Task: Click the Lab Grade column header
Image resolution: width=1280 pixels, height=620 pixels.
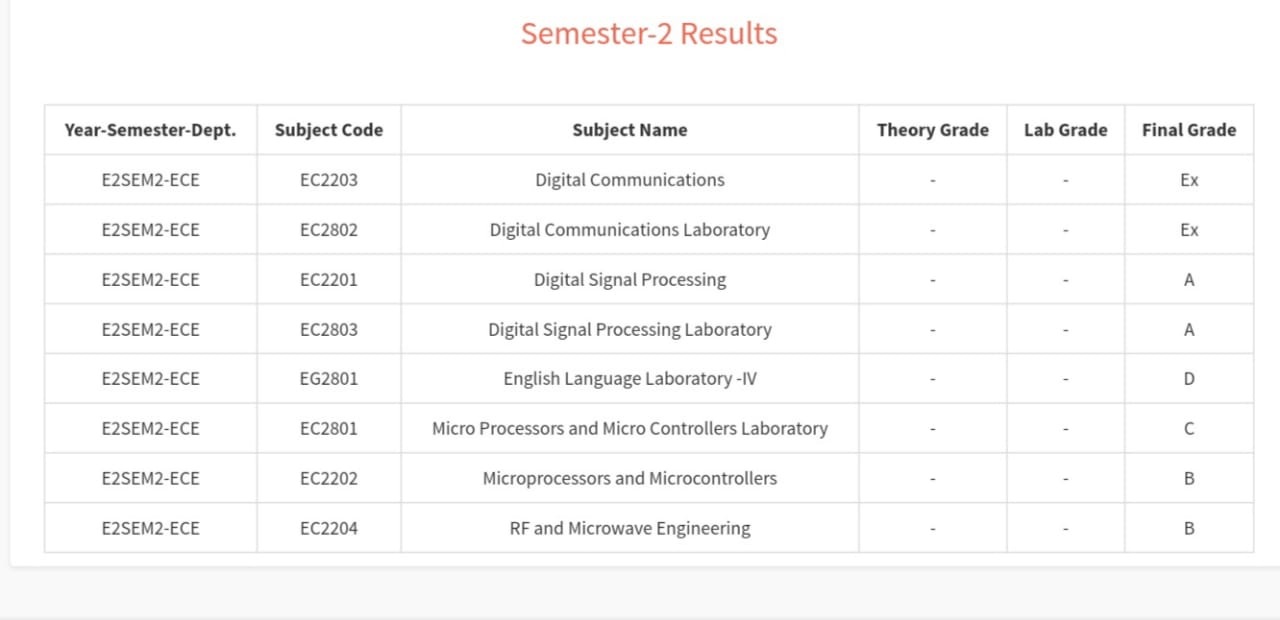Action: coord(1066,130)
